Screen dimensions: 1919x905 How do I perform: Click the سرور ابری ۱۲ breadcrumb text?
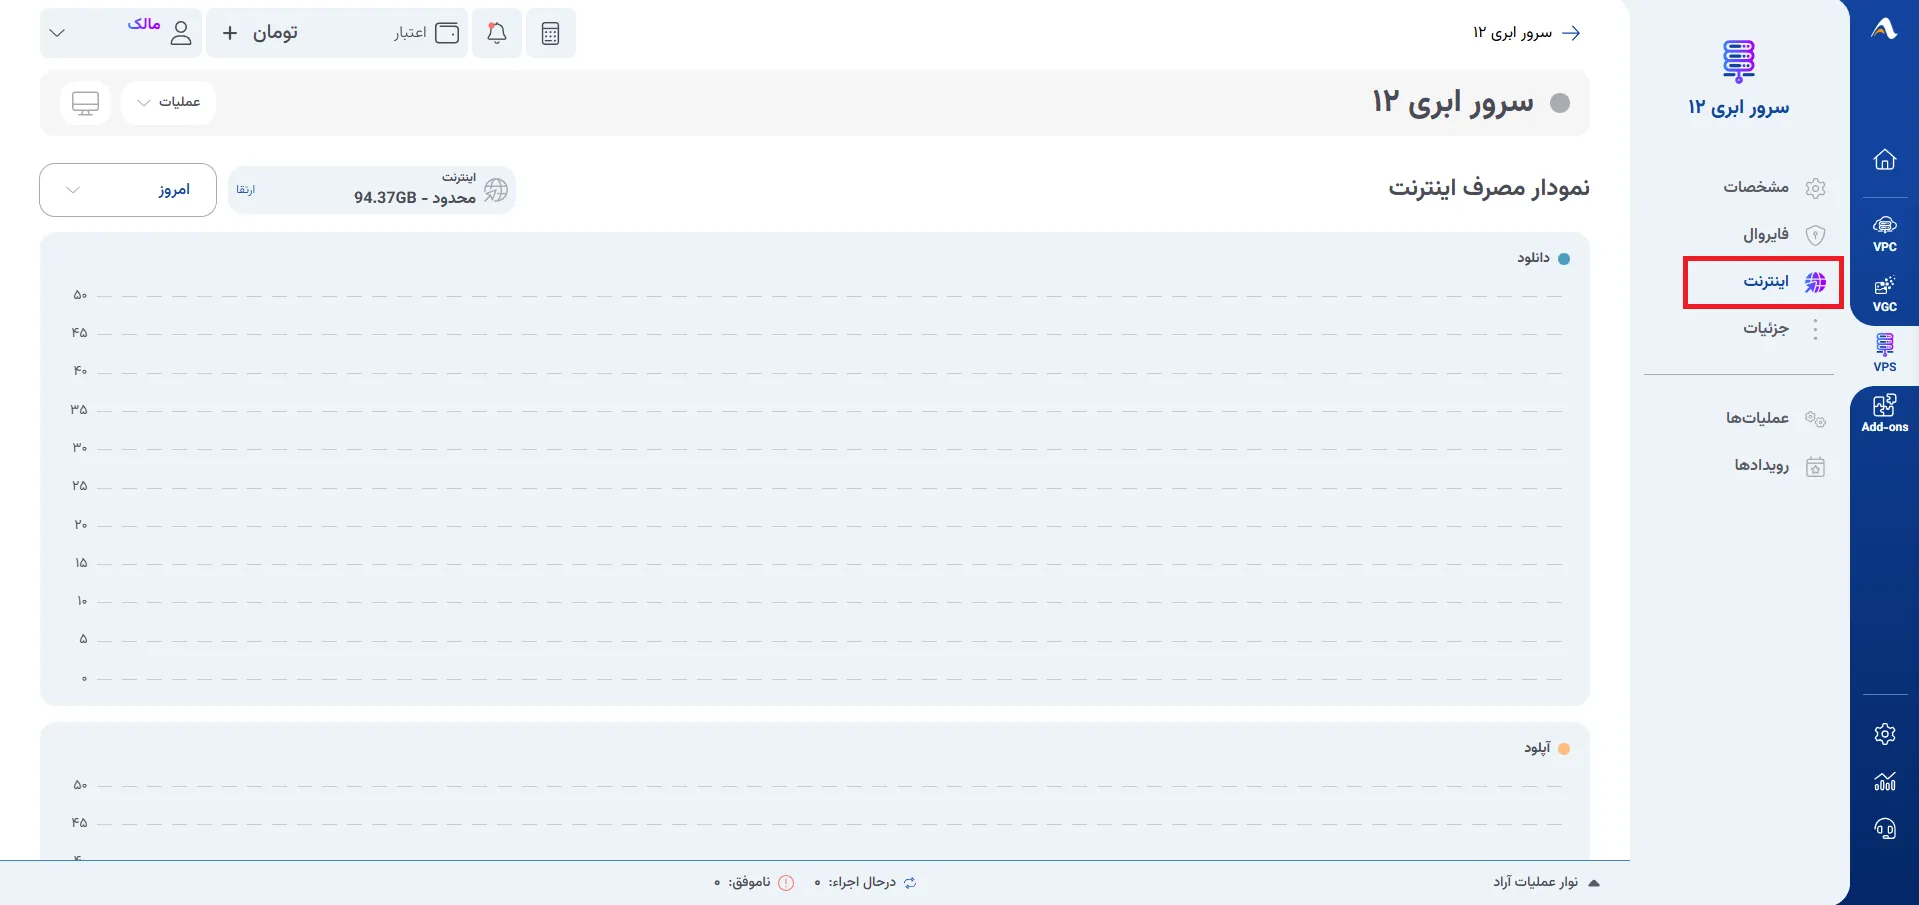[1512, 33]
